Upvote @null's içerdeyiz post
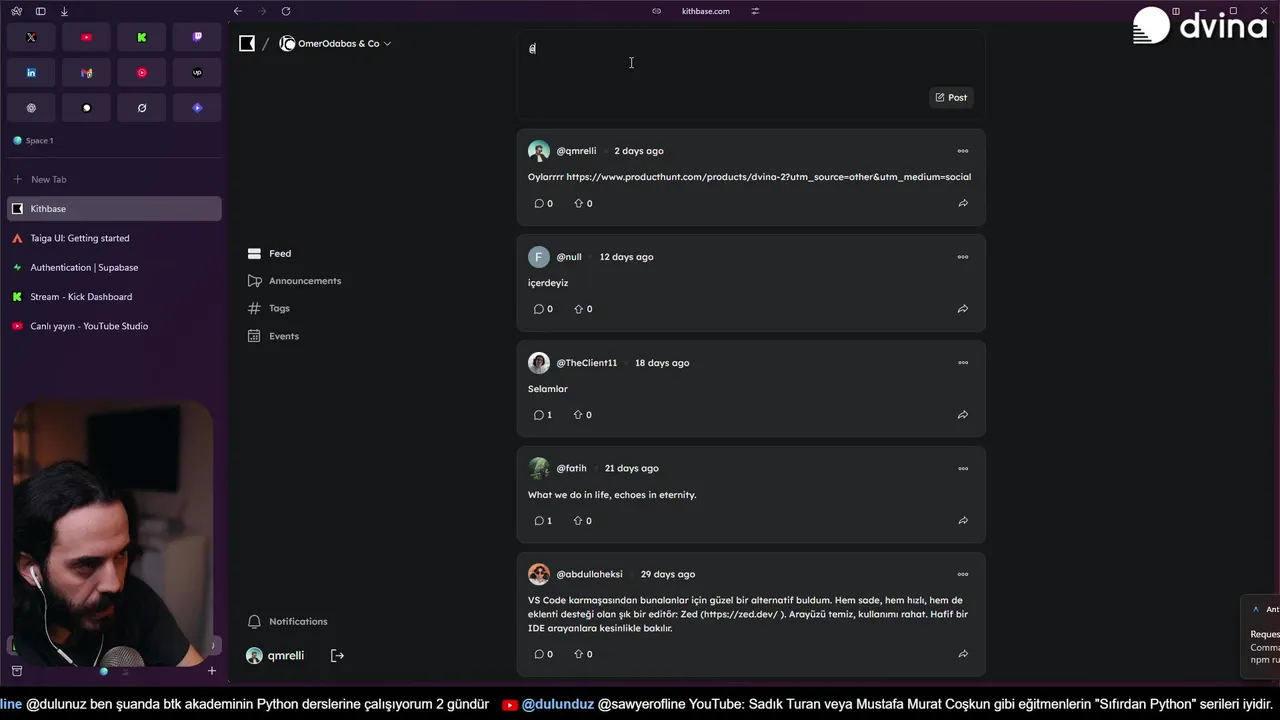The height and width of the screenshot is (720, 1280). click(x=583, y=309)
